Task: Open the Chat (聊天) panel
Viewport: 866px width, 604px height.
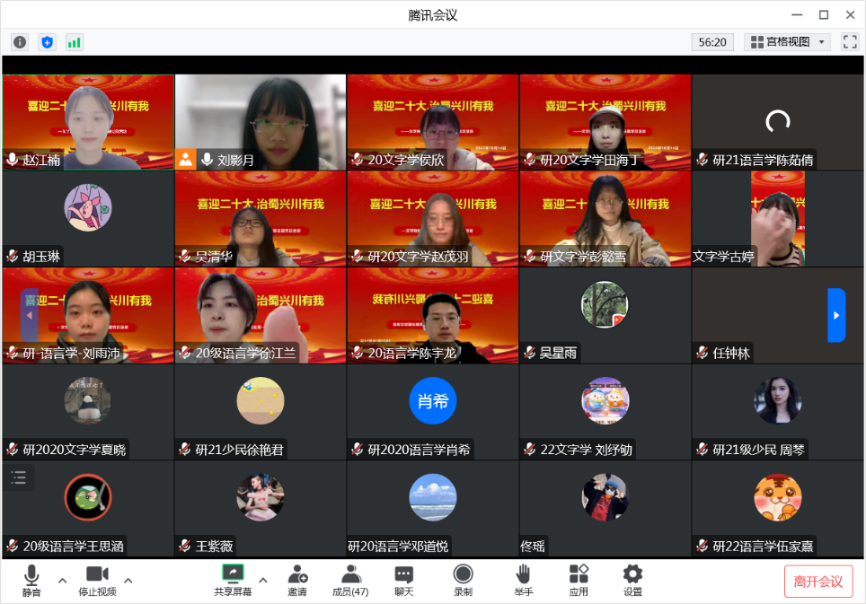Action: [x=403, y=579]
